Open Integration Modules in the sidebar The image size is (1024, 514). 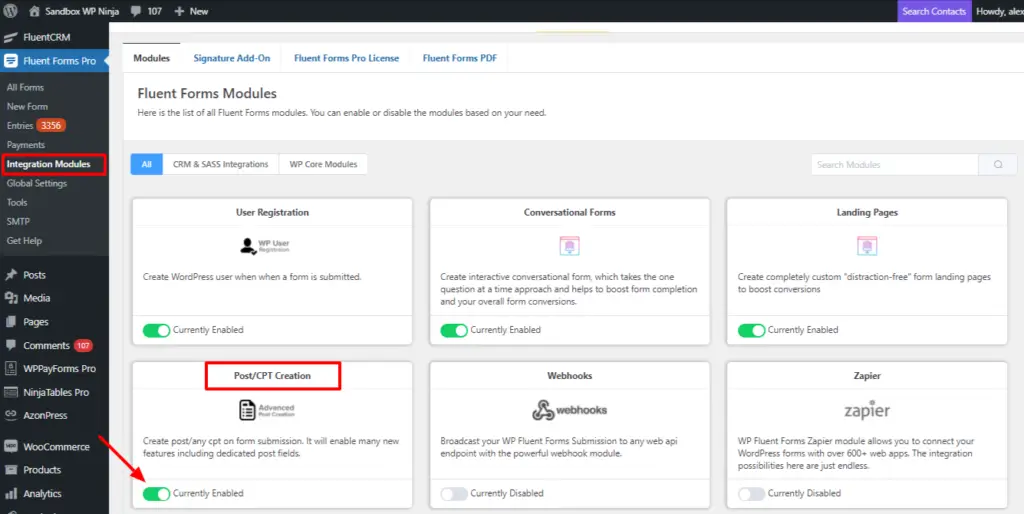coord(49,164)
